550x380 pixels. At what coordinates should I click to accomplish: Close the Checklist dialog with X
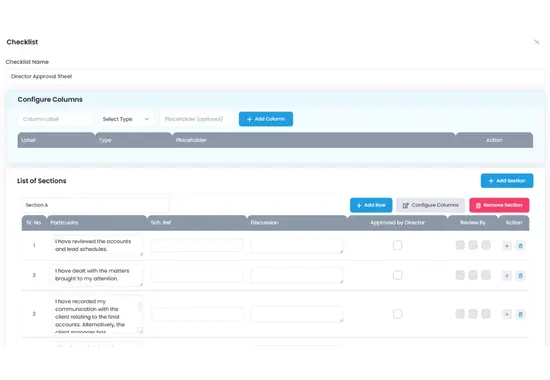(537, 42)
